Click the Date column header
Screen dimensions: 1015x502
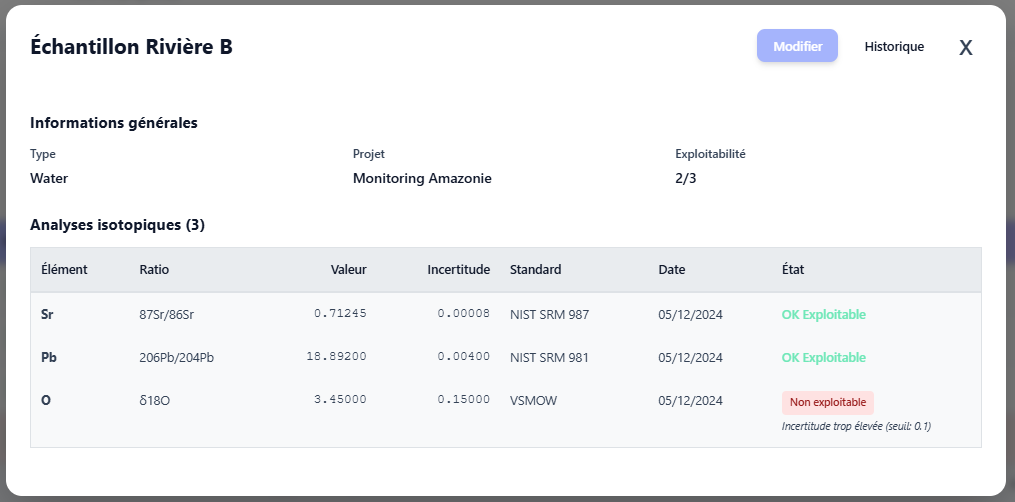(672, 270)
